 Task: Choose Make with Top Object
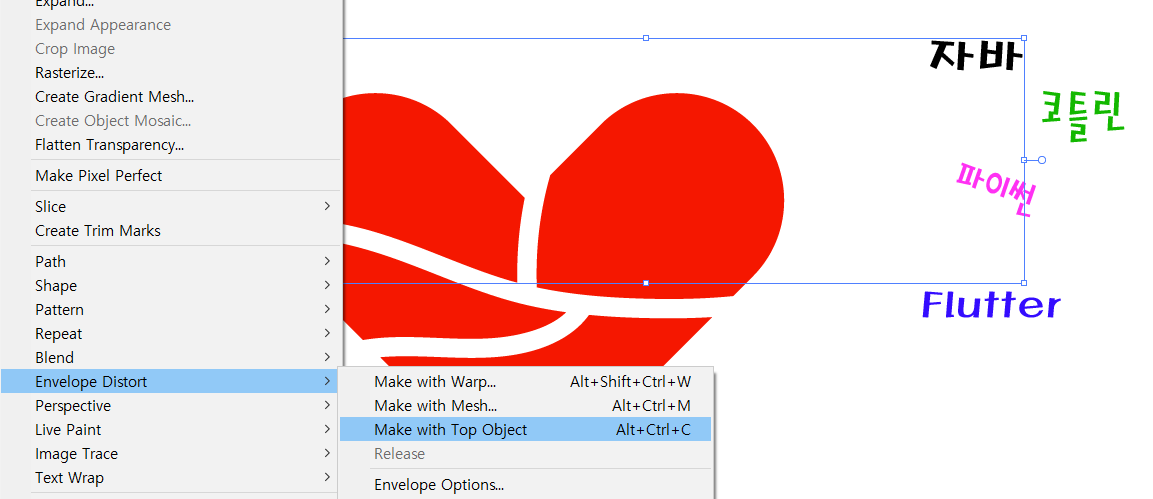click(x=525, y=430)
